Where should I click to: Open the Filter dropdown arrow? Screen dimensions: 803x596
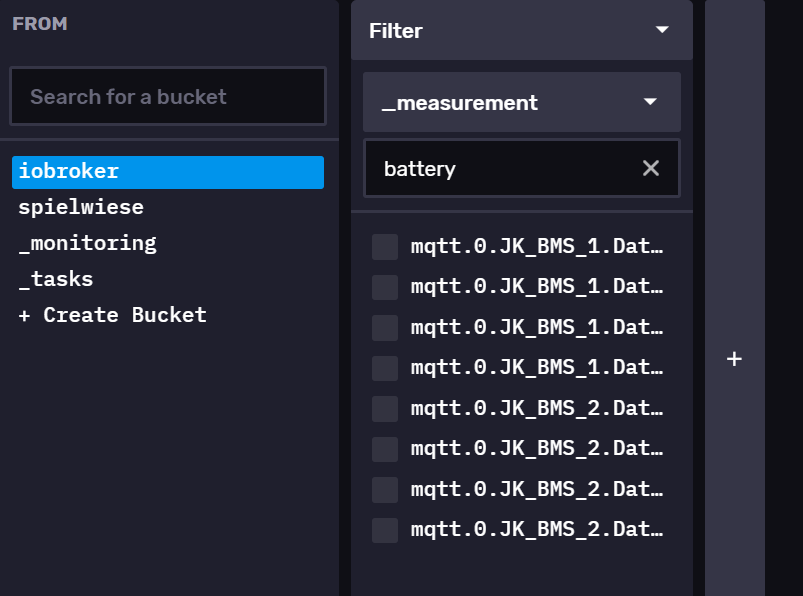coord(662,30)
